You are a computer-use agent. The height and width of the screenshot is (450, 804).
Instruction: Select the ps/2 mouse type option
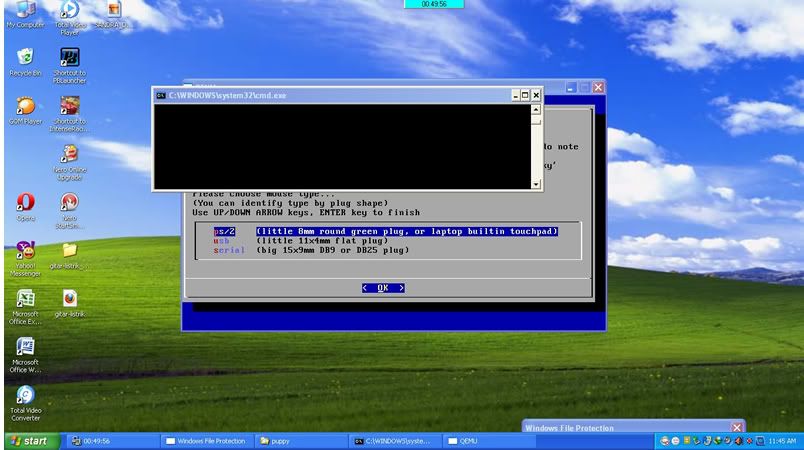386,231
